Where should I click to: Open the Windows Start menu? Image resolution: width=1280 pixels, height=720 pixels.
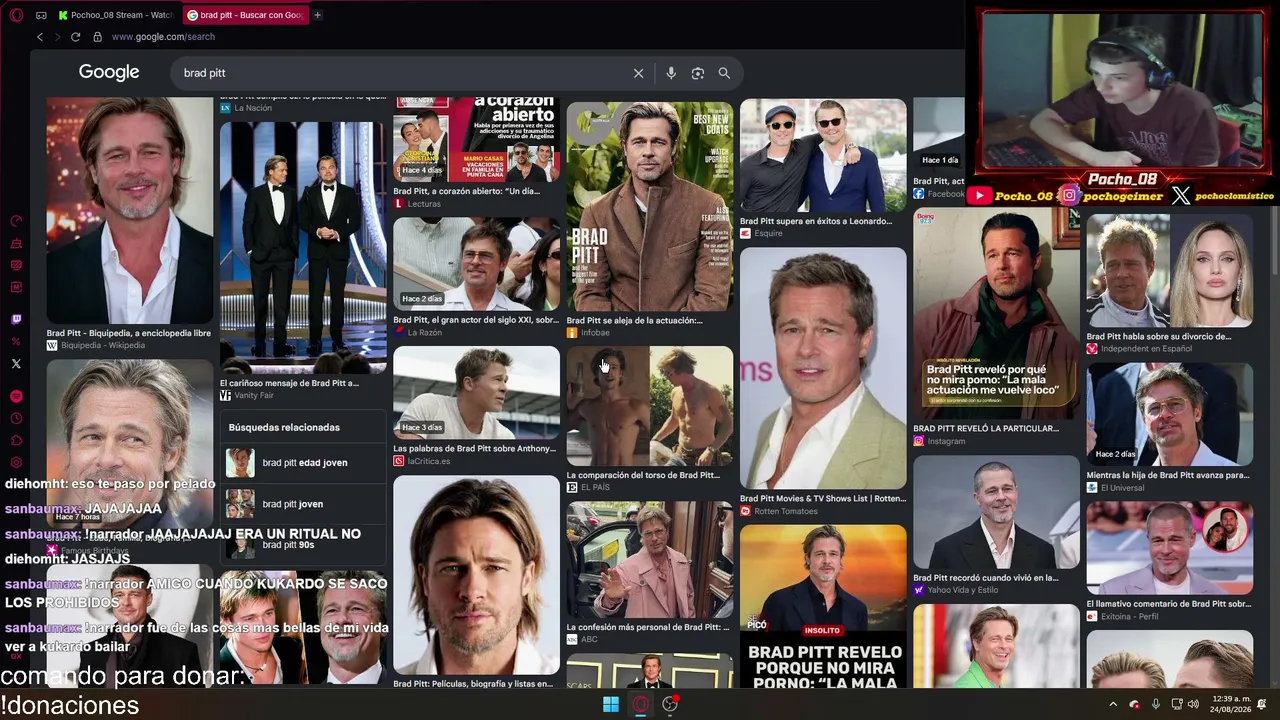coord(610,704)
